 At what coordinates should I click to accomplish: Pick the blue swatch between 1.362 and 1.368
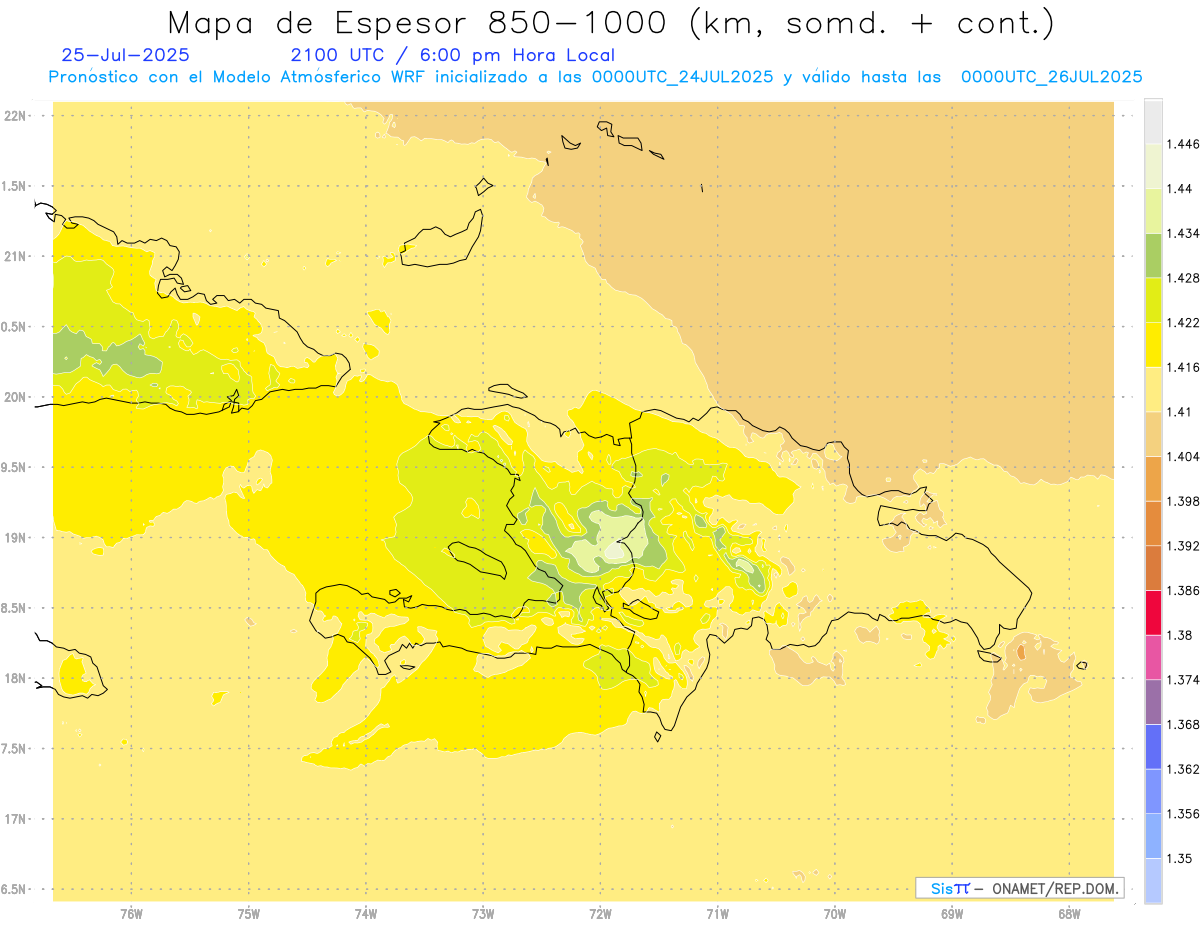pyautogui.click(x=1153, y=746)
